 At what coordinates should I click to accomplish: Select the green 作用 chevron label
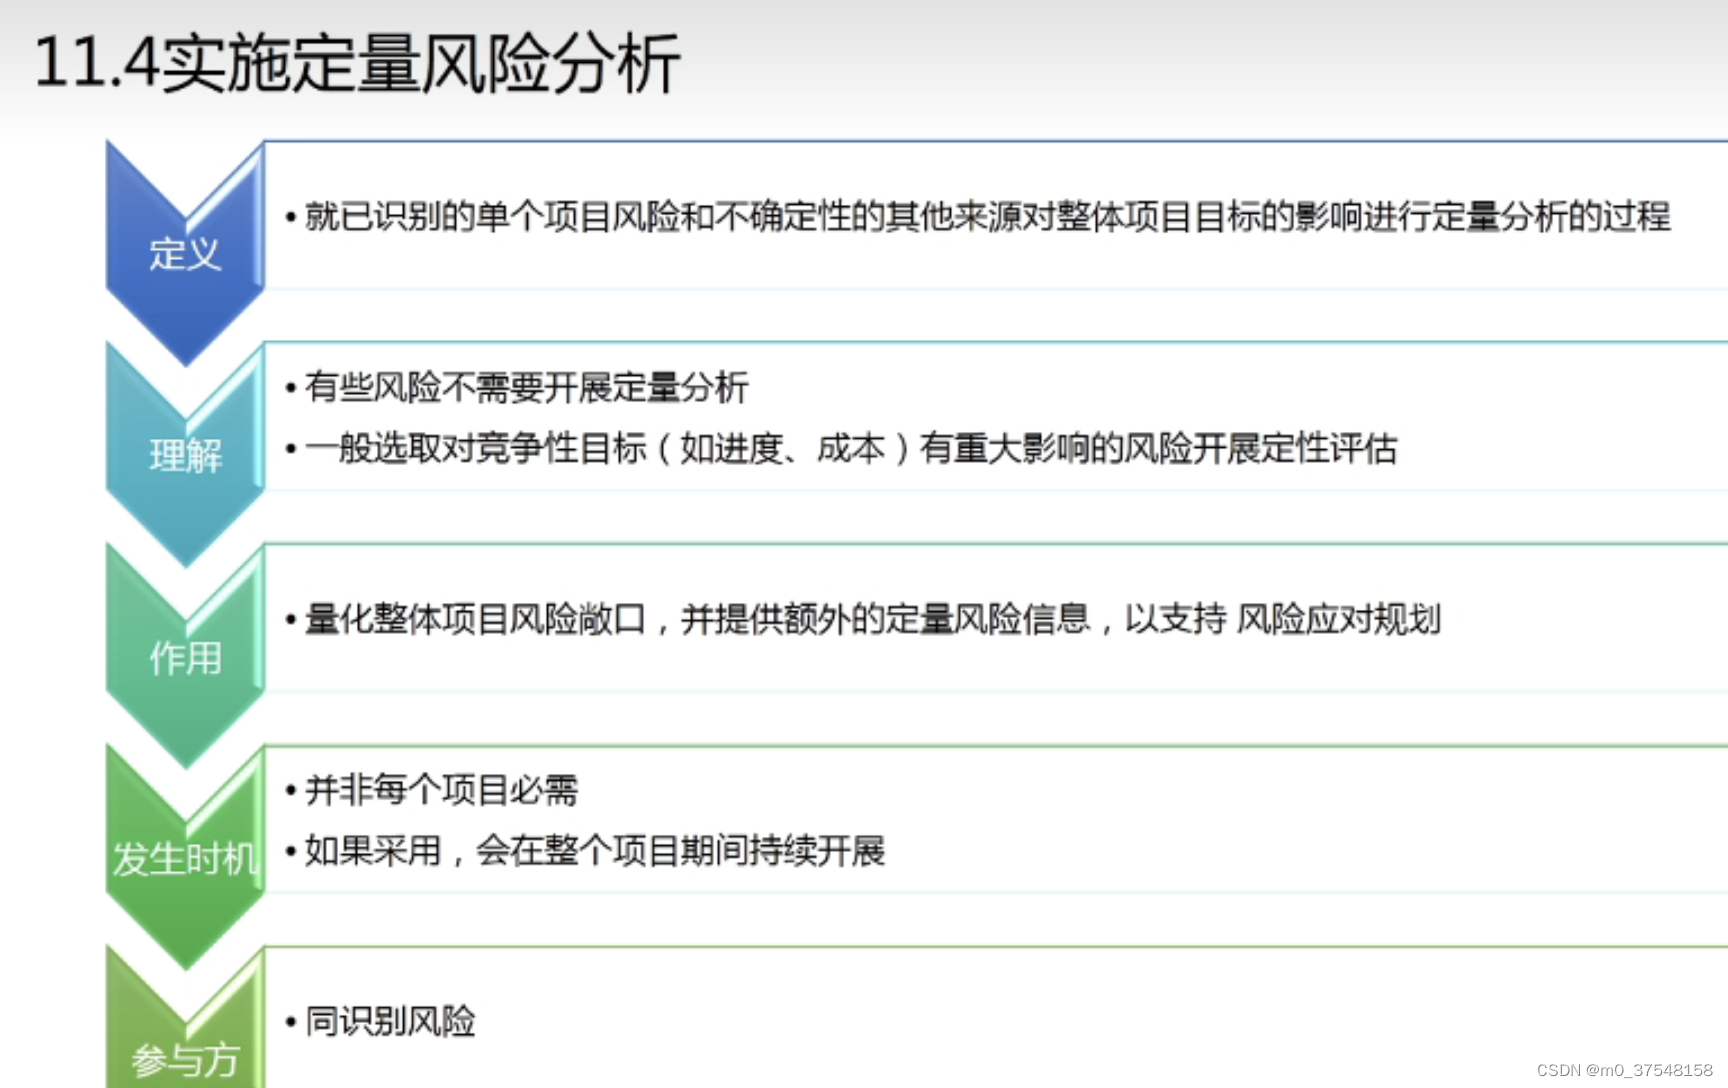(x=185, y=658)
